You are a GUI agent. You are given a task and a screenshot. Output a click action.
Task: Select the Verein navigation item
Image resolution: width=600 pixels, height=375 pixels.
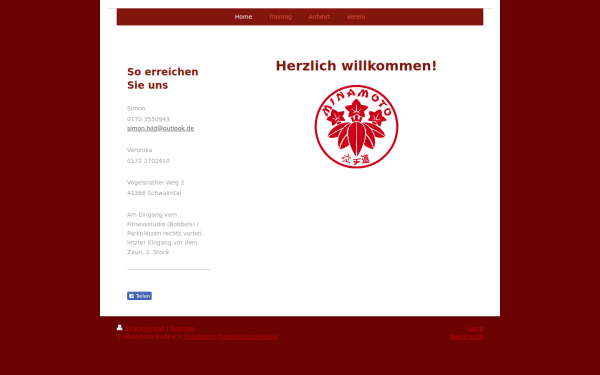(355, 17)
